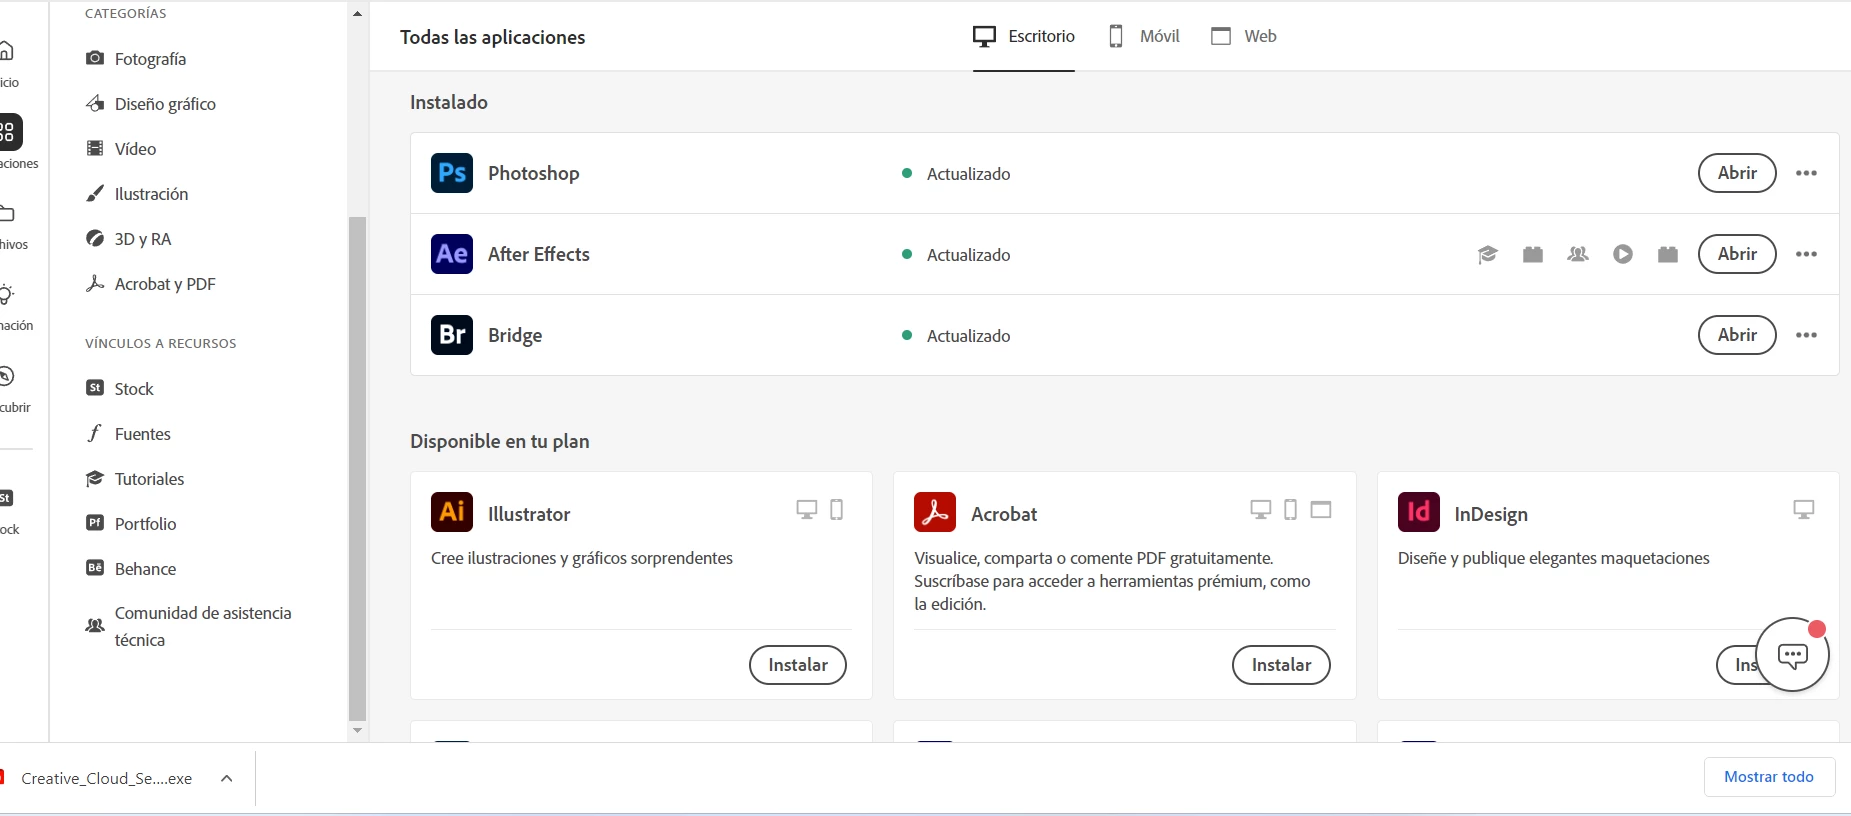
Task: Open Comunidad de asistencia técnica
Action: point(189,626)
